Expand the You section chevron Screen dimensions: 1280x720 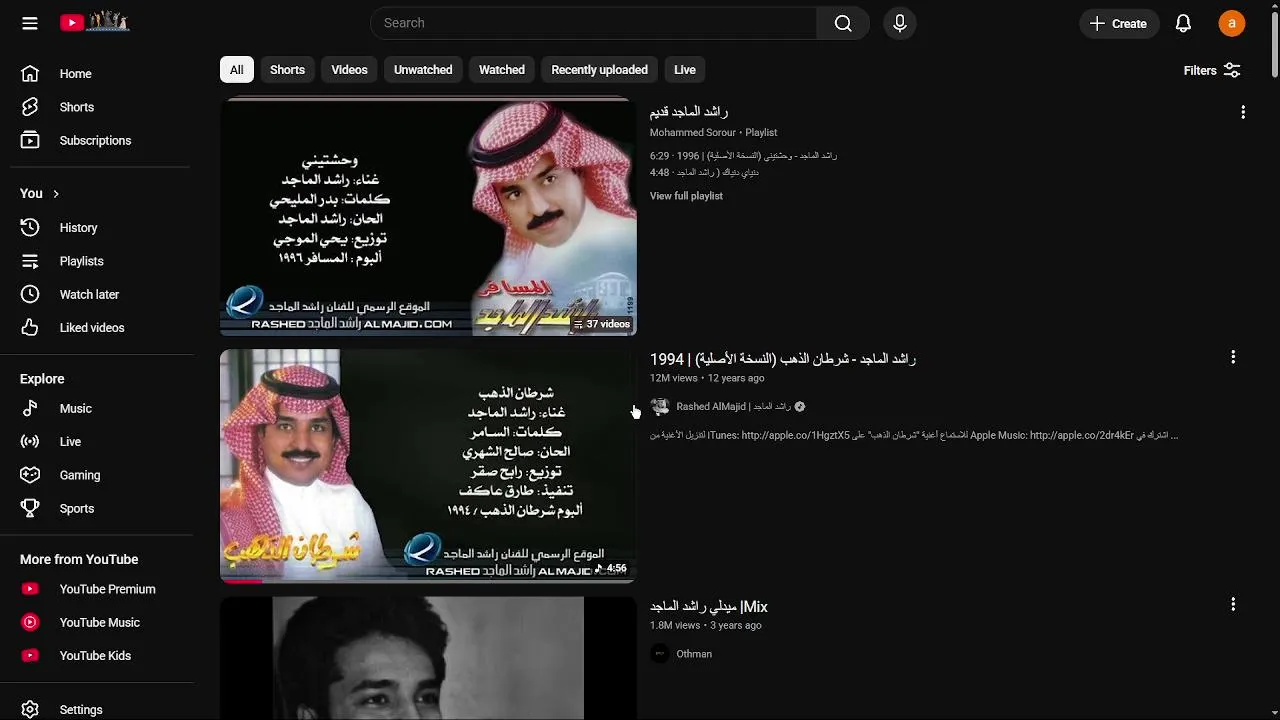(56, 193)
